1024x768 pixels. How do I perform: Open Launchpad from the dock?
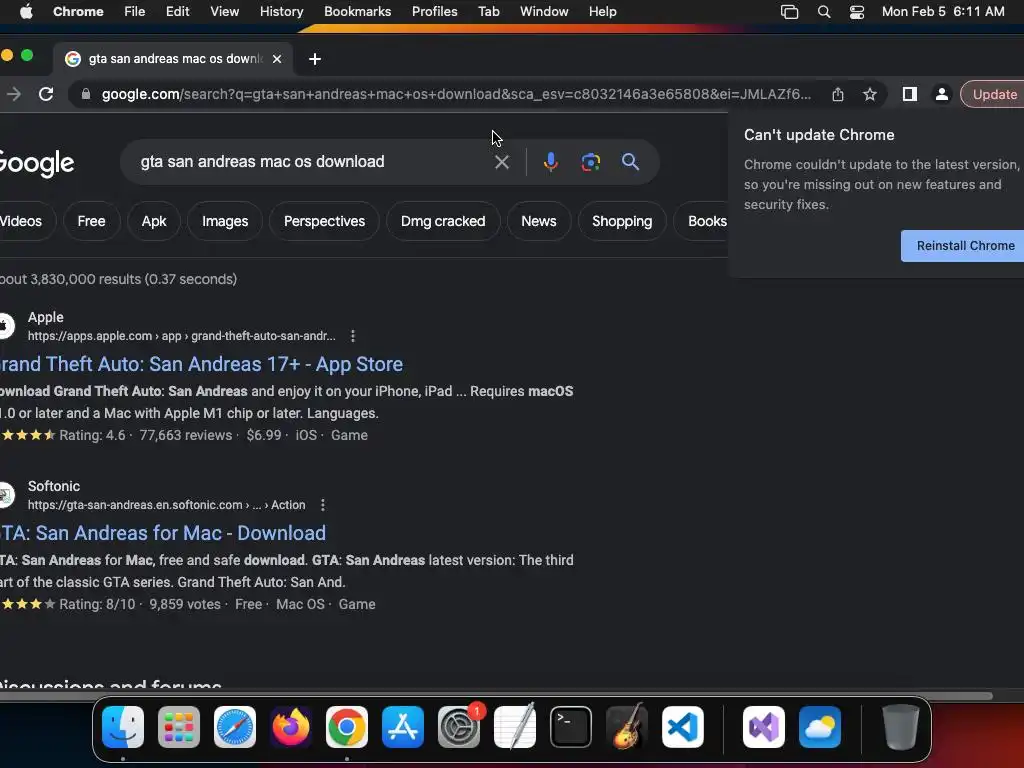[179, 727]
